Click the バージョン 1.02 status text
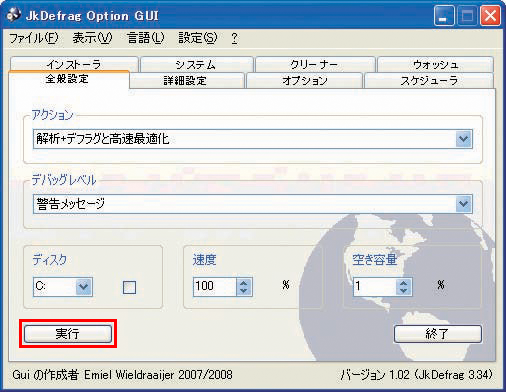 click(x=416, y=375)
